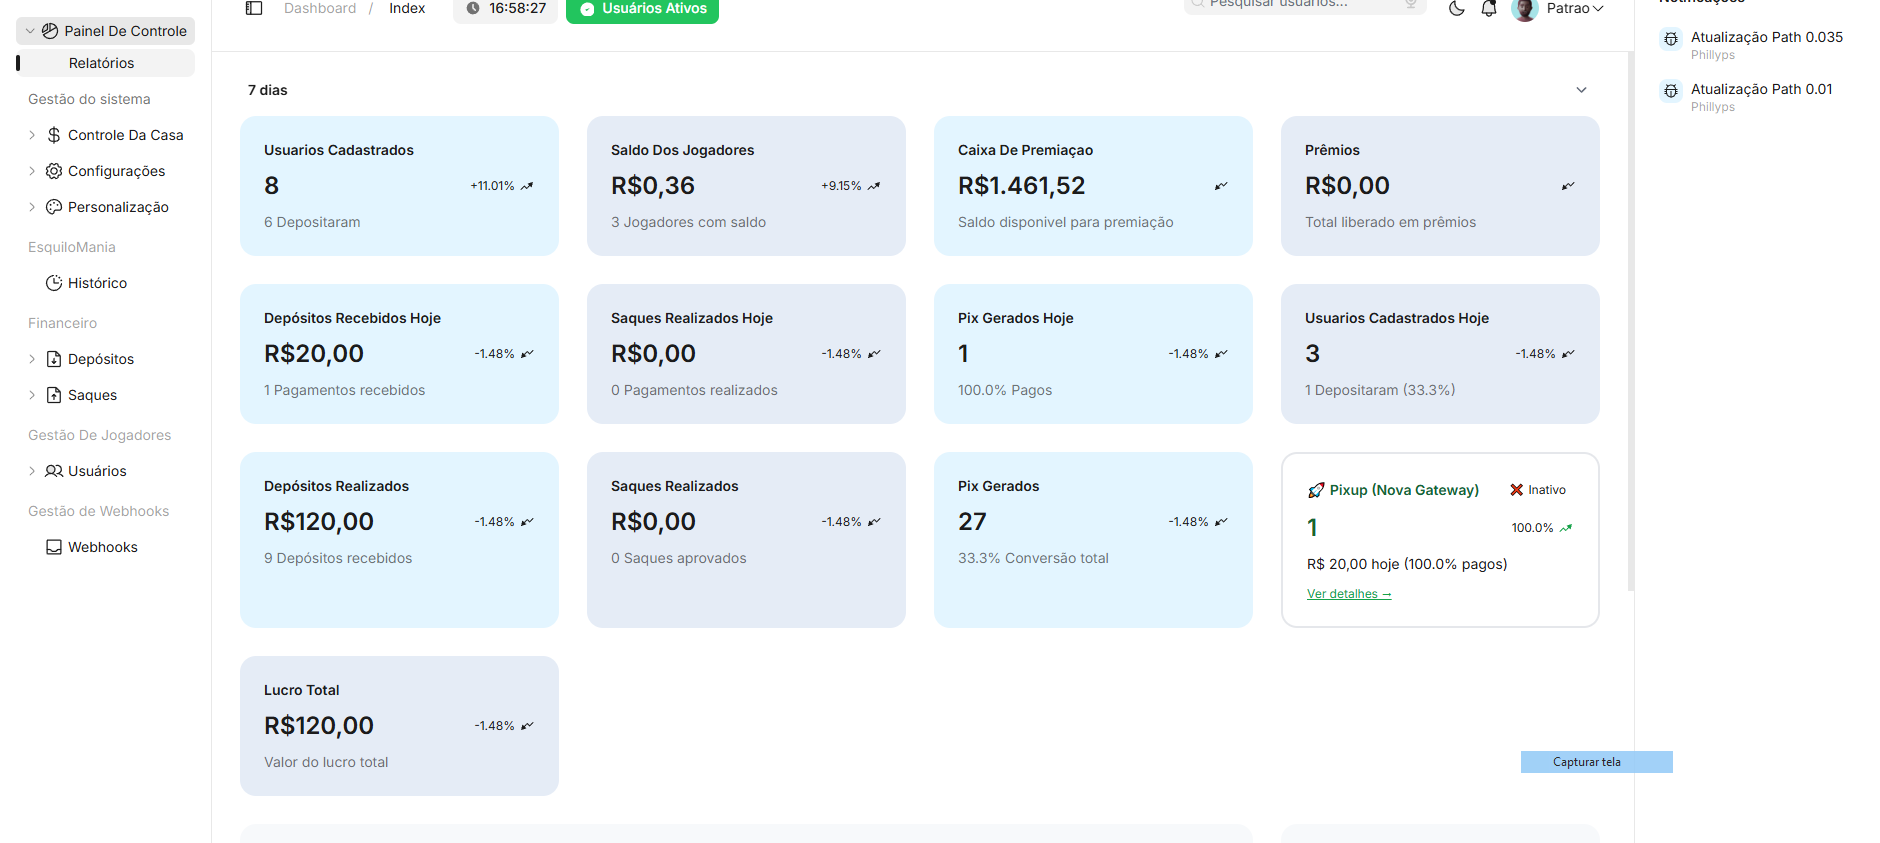This screenshot has height=843, width=1880.
Task: Expand the Configurações chevron
Action: click(32, 171)
